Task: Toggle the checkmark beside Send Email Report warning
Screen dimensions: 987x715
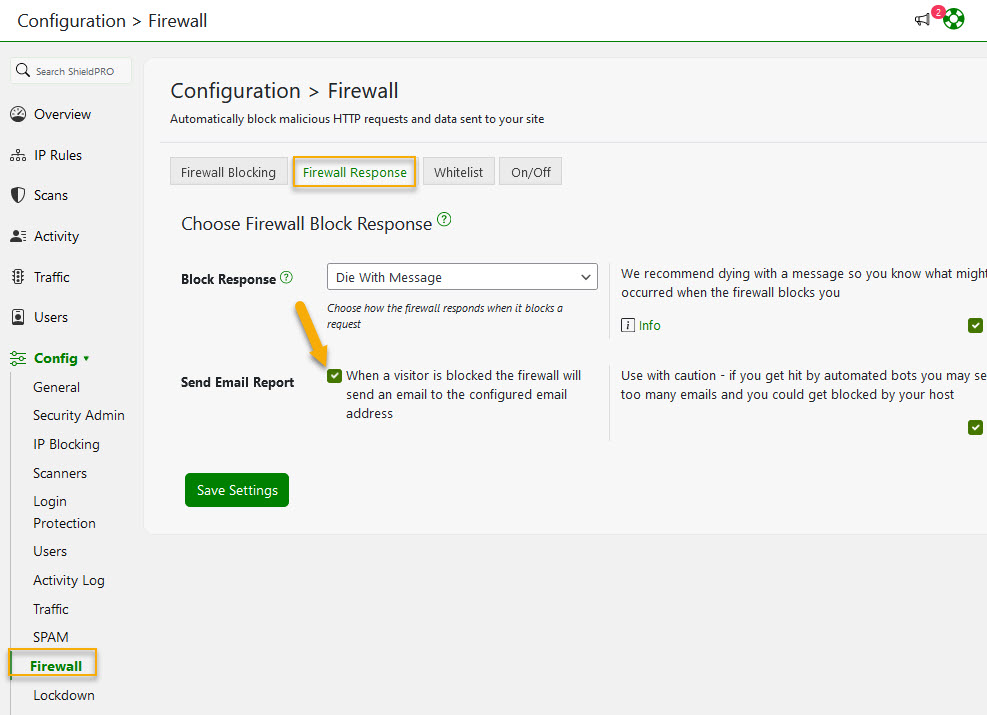Action: pos(975,427)
